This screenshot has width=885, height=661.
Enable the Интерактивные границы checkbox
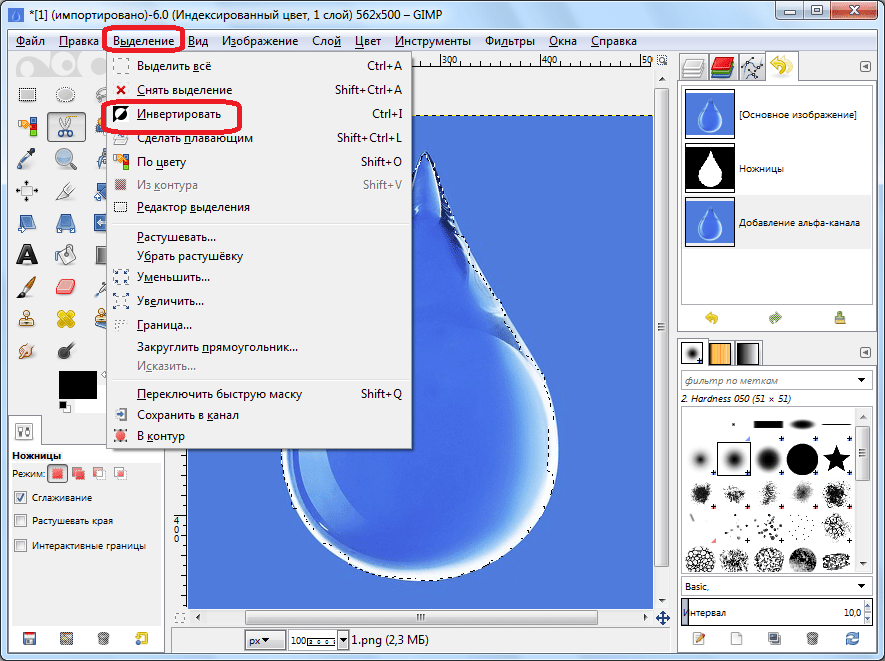[21, 545]
